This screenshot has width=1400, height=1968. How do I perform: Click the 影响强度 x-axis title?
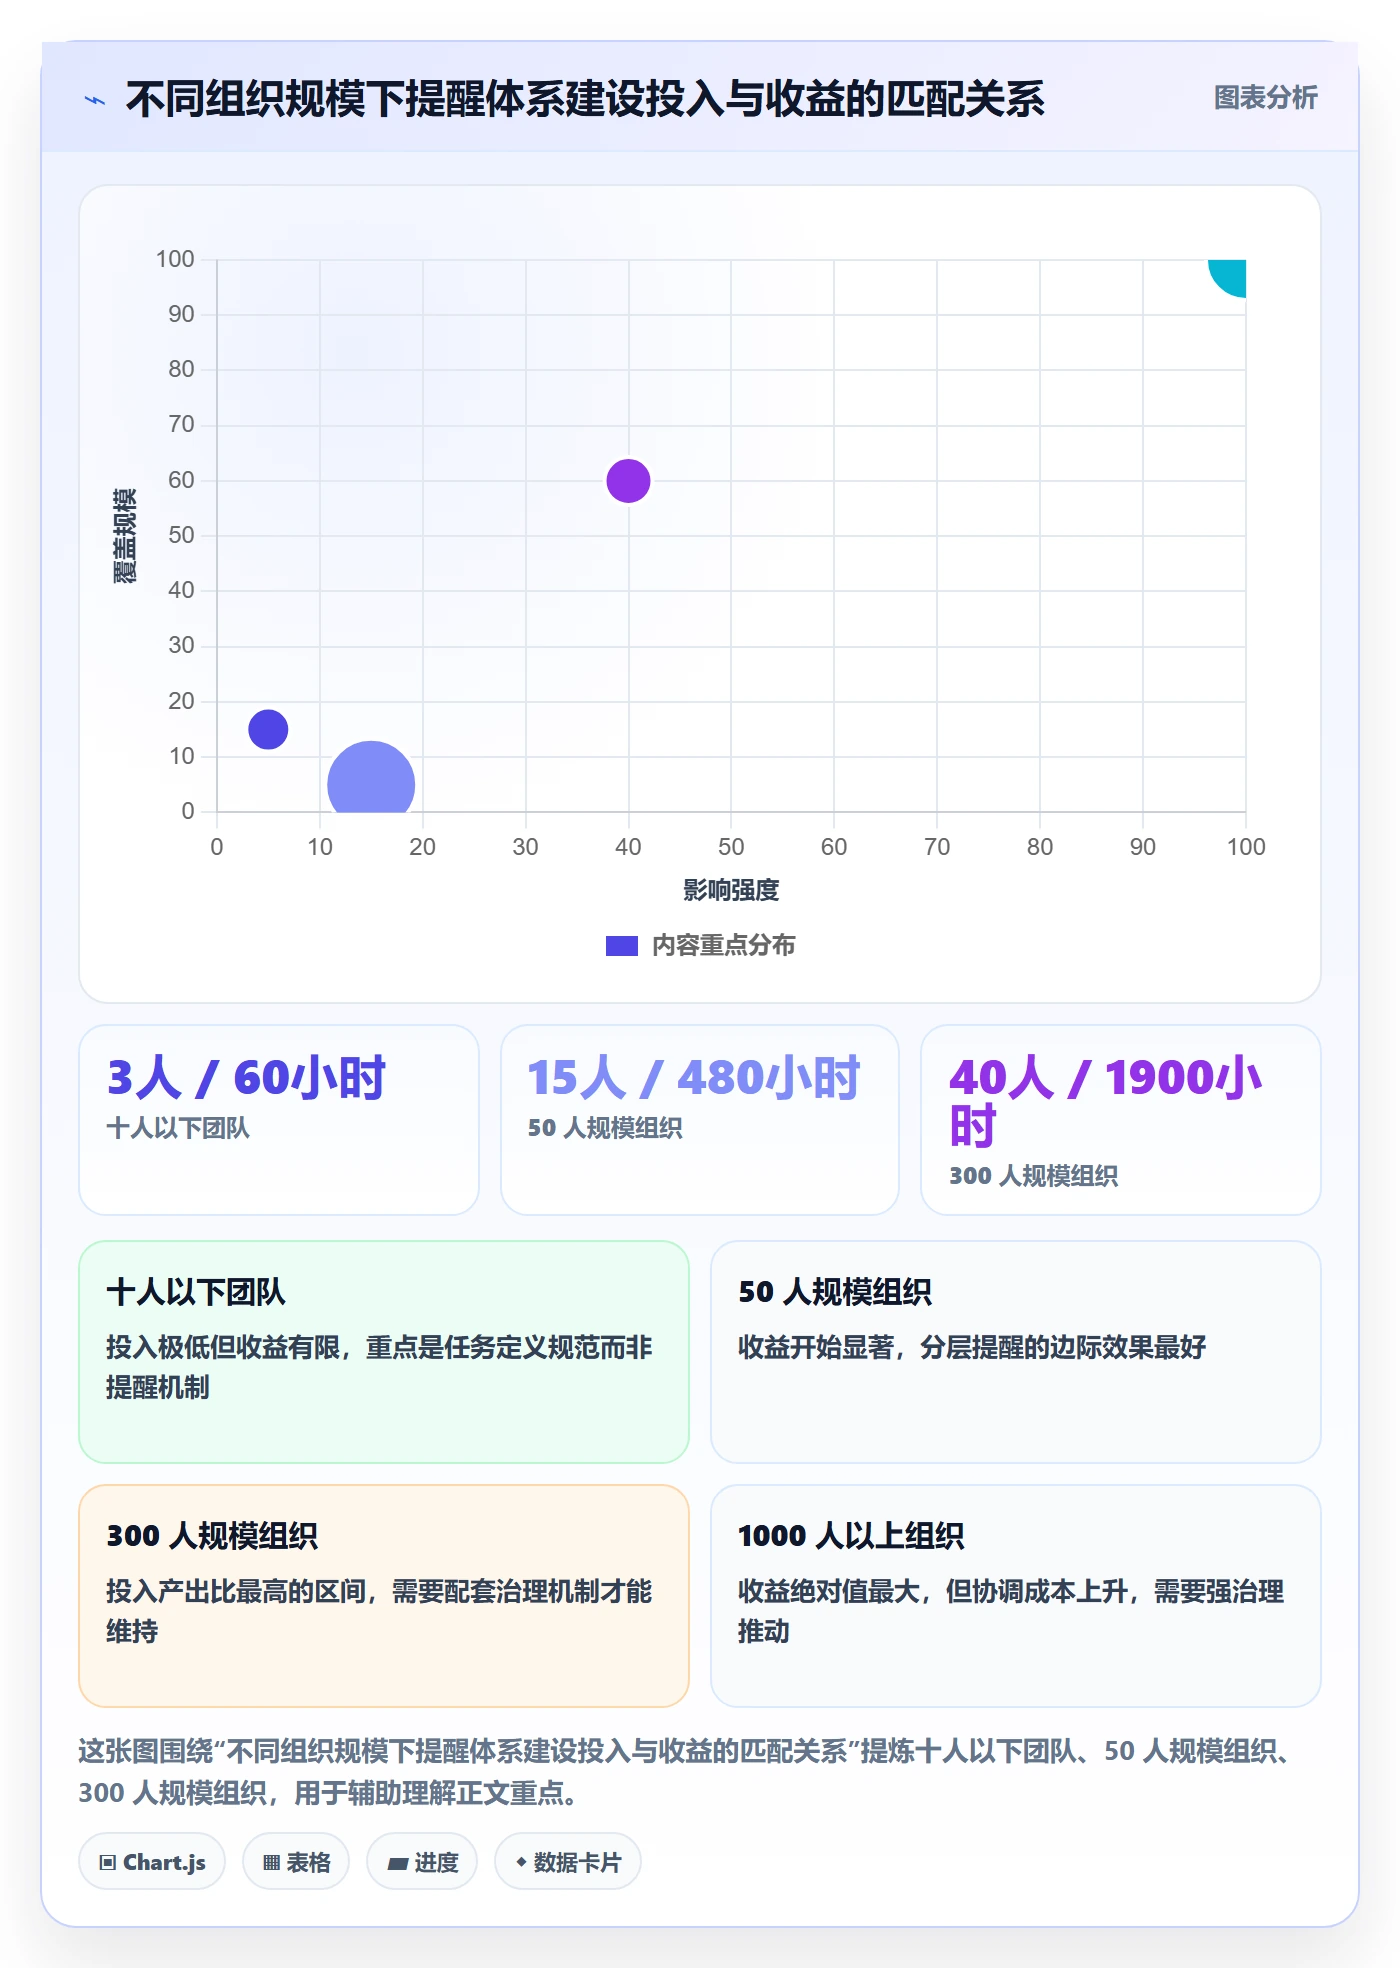coord(731,889)
